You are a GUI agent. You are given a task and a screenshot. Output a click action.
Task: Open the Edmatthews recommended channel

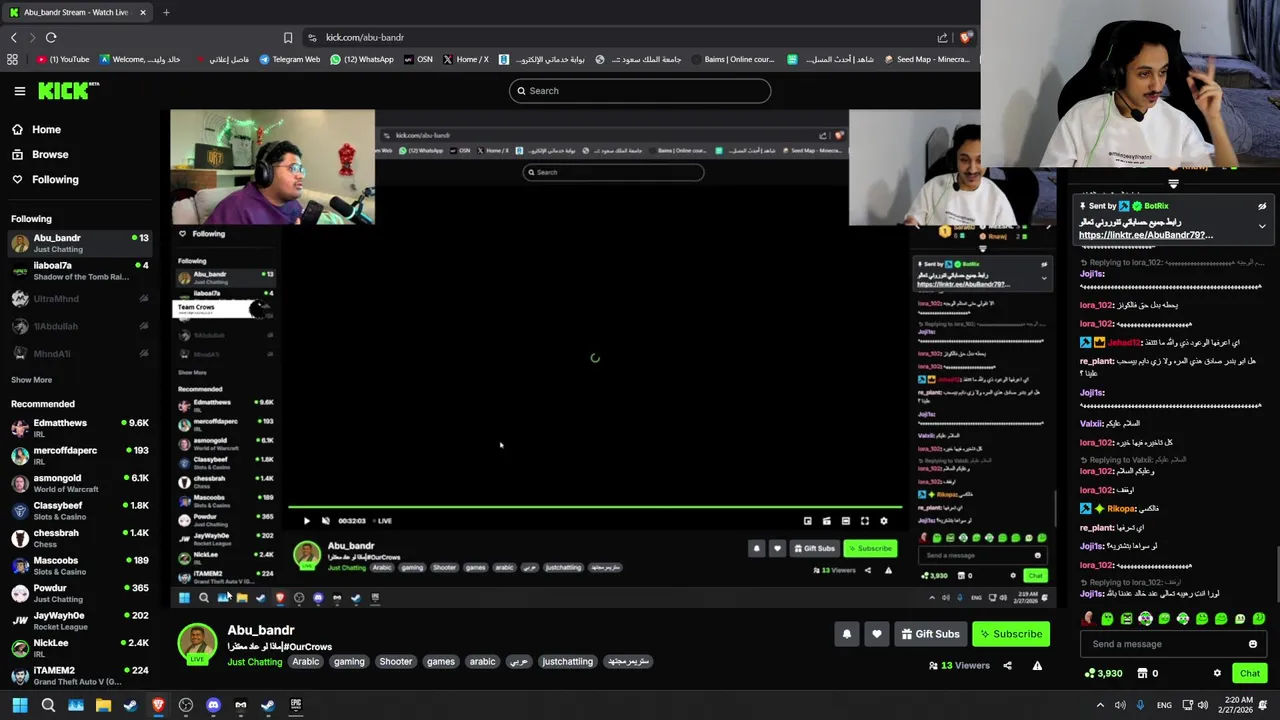(80, 428)
